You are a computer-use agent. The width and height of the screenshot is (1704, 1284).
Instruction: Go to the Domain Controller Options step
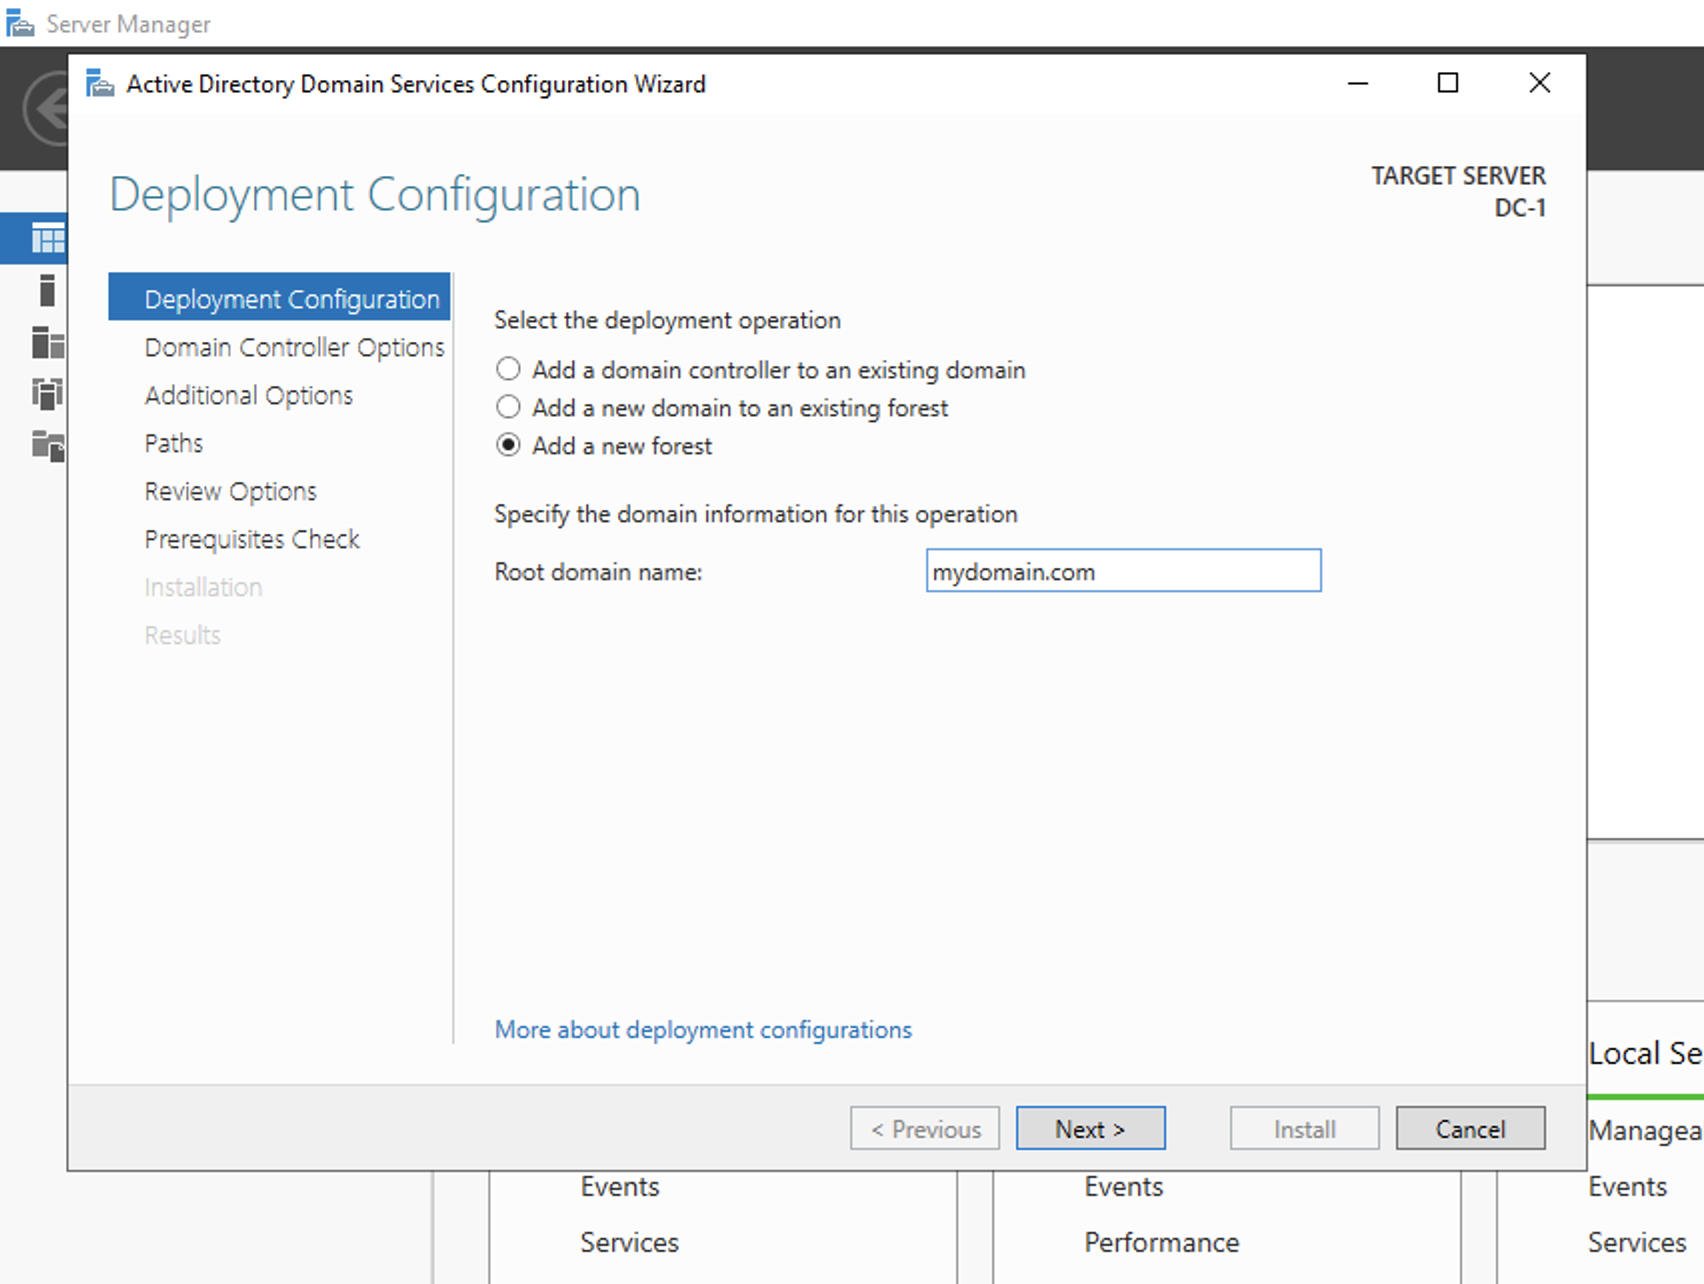[x=294, y=347]
